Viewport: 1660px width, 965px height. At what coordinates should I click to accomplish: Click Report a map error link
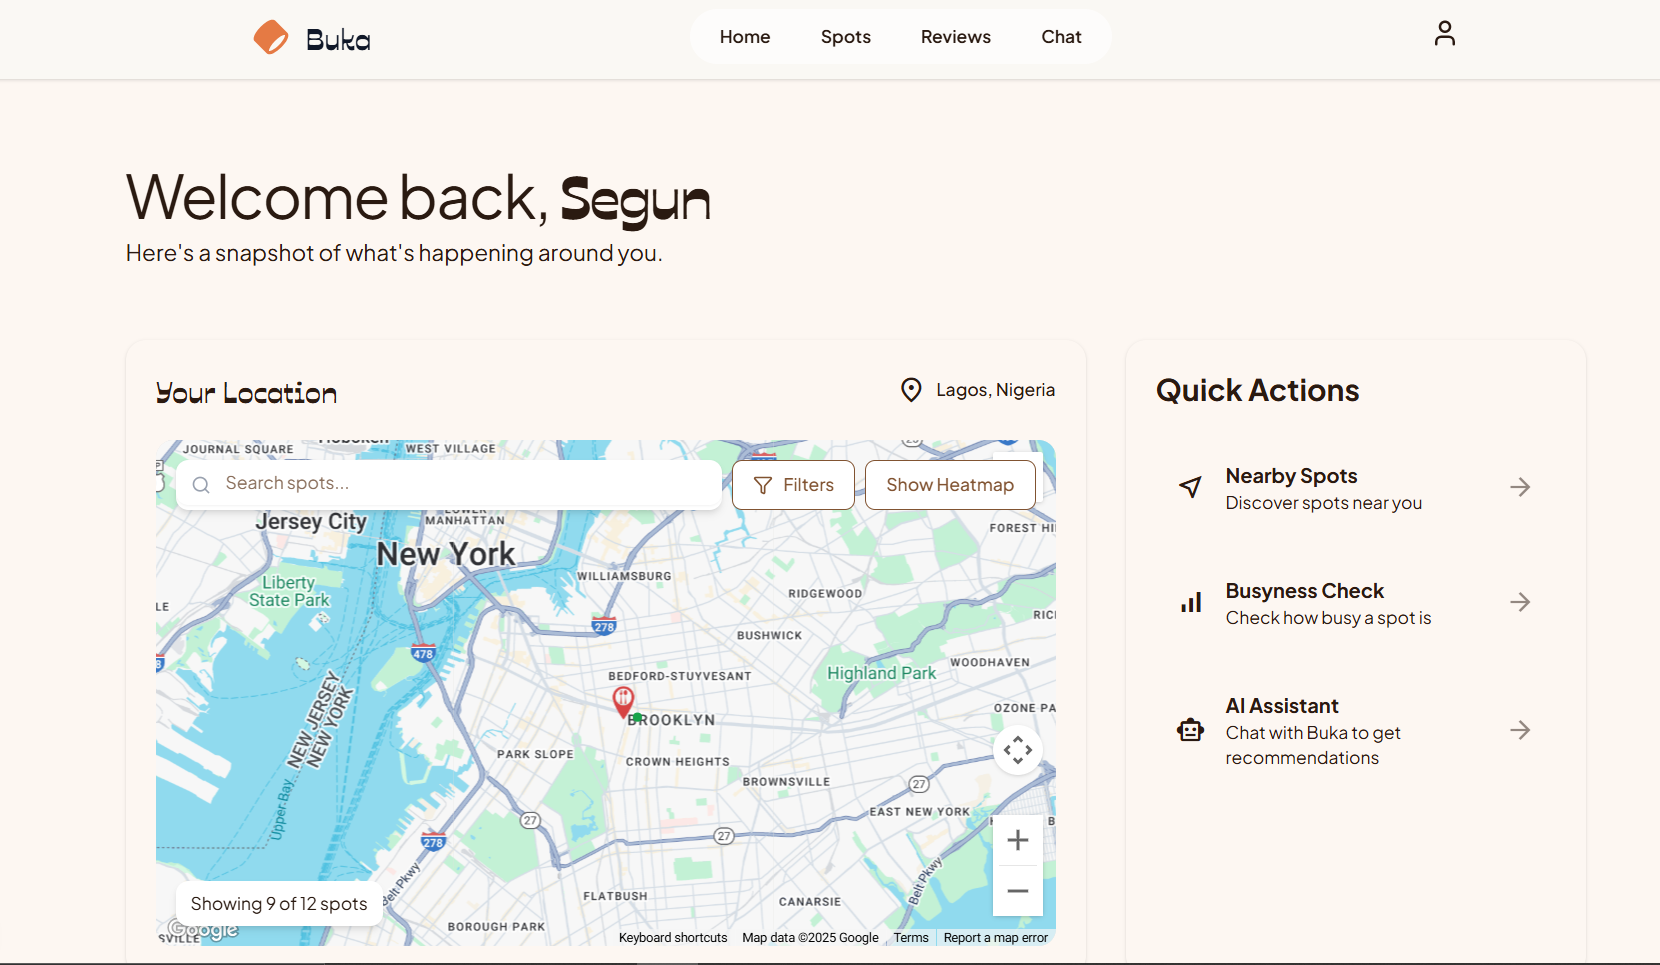pos(996,938)
